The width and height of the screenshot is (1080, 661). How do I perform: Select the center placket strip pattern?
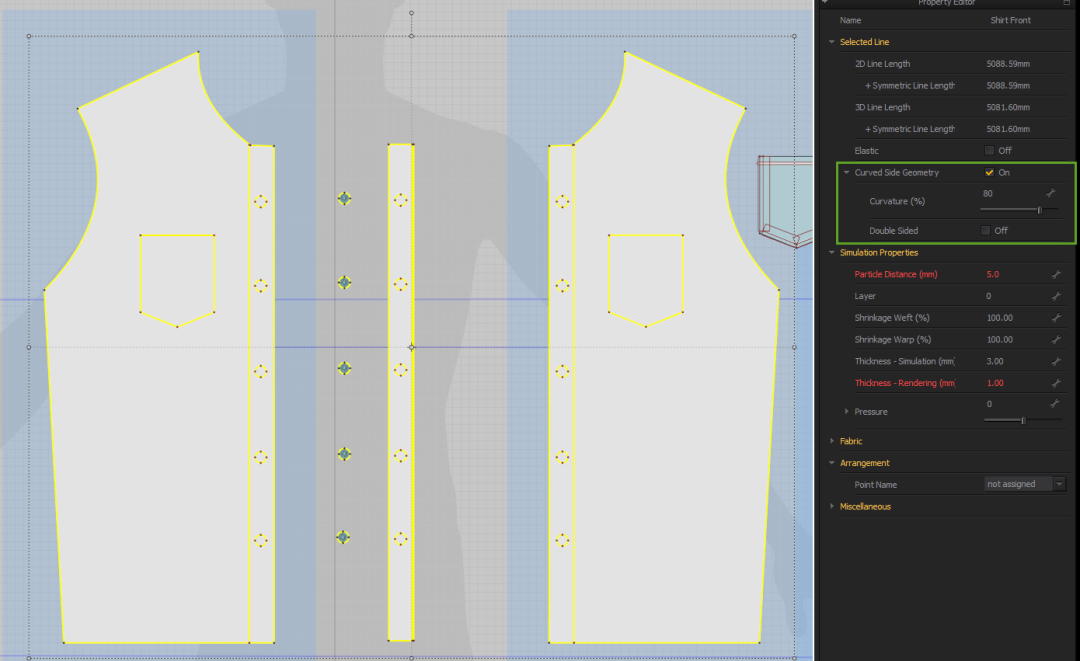pyautogui.click(x=401, y=392)
